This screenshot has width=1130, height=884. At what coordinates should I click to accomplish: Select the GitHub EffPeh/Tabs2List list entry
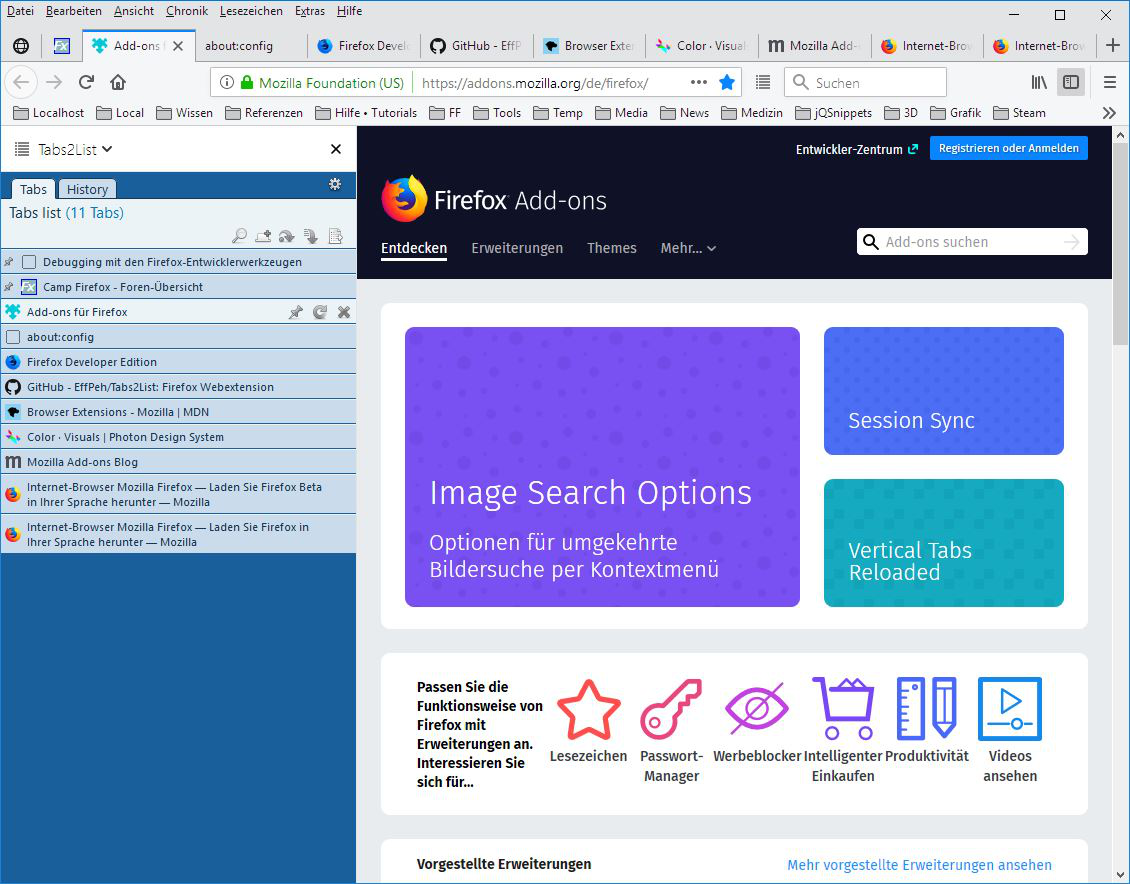tap(179, 387)
